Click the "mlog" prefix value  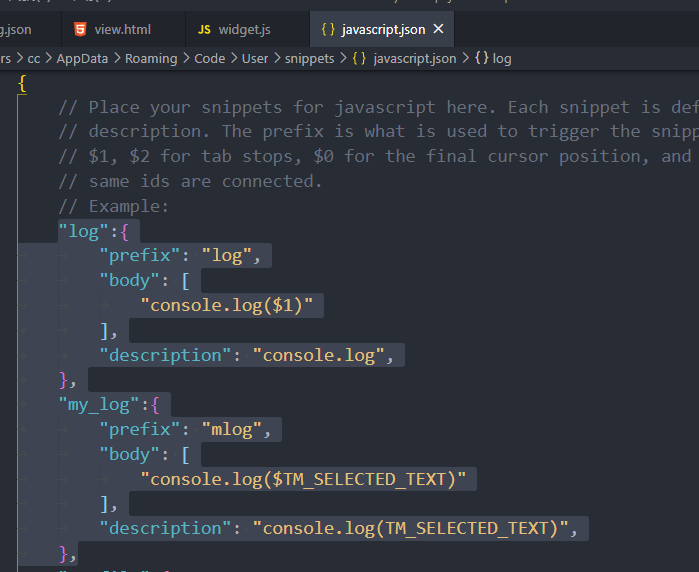[x=231, y=429]
